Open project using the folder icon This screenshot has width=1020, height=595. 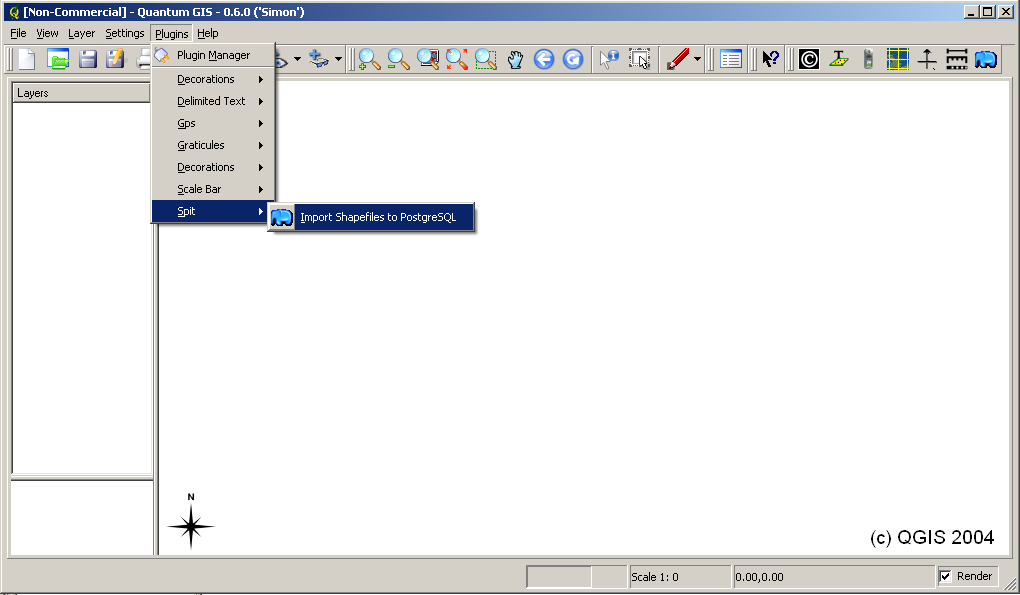click(x=58, y=59)
